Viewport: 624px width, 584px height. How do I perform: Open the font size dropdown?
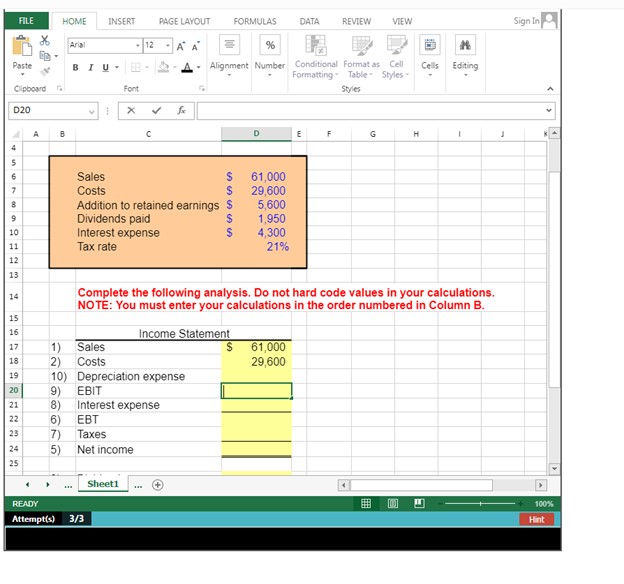pos(168,45)
